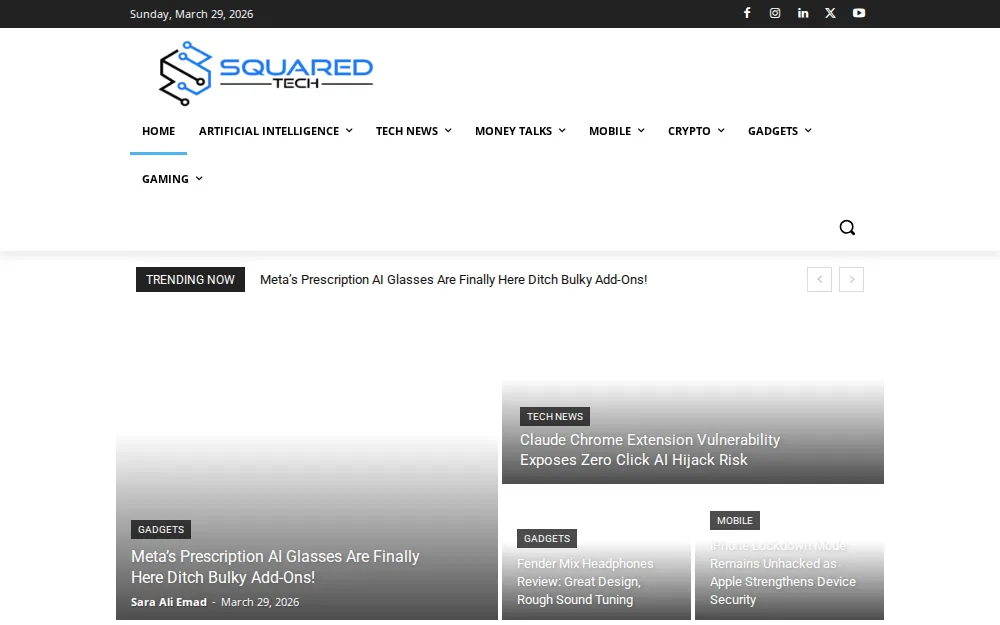Go back in trending carousel with left arrow
1000x625 pixels.
pos(819,279)
